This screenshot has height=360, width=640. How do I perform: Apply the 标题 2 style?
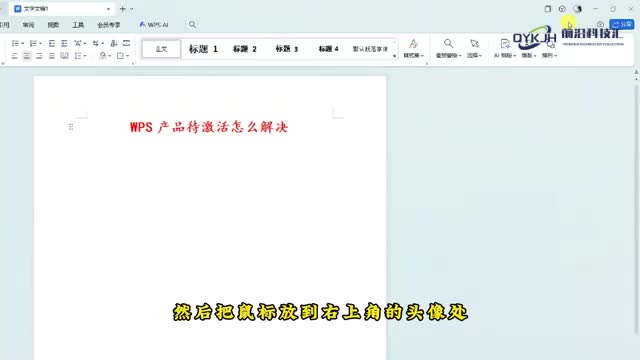244,49
